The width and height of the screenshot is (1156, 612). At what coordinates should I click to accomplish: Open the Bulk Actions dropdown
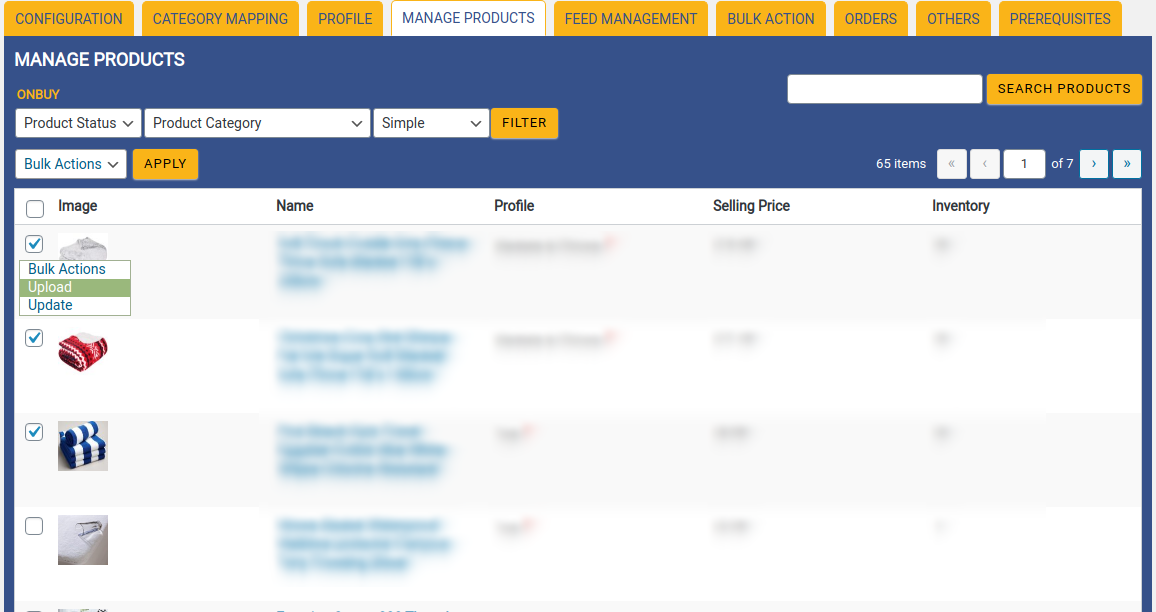[70, 163]
